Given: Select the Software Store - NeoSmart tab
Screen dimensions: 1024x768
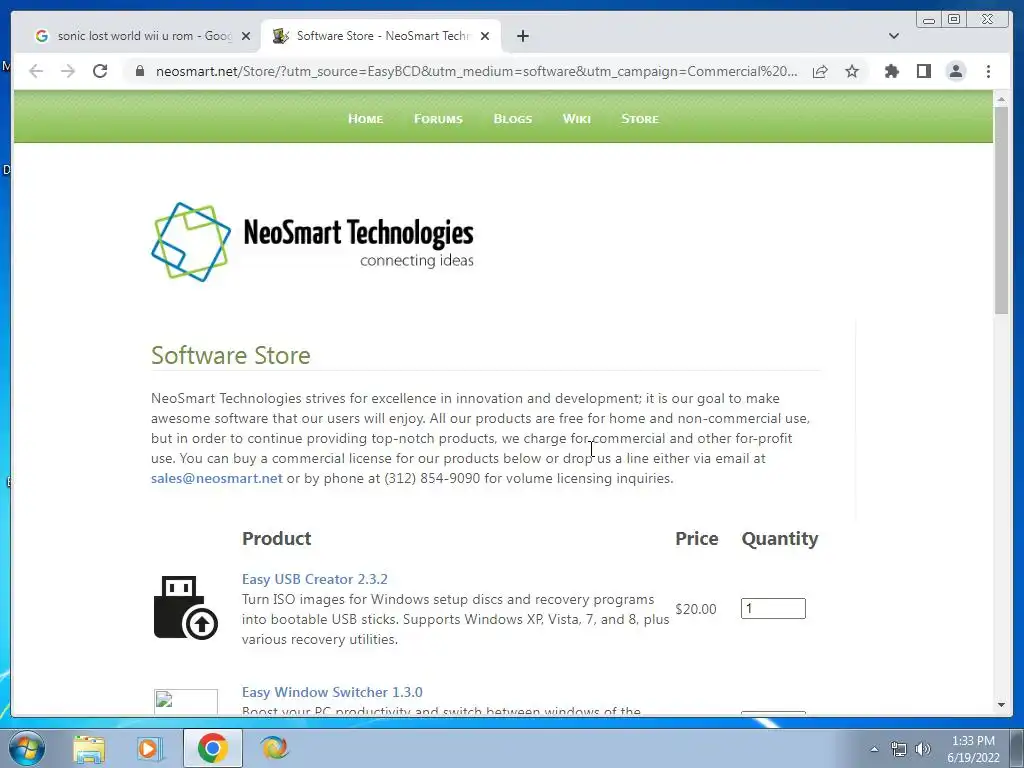Looking at the screenshot, I should click(381, 36).
